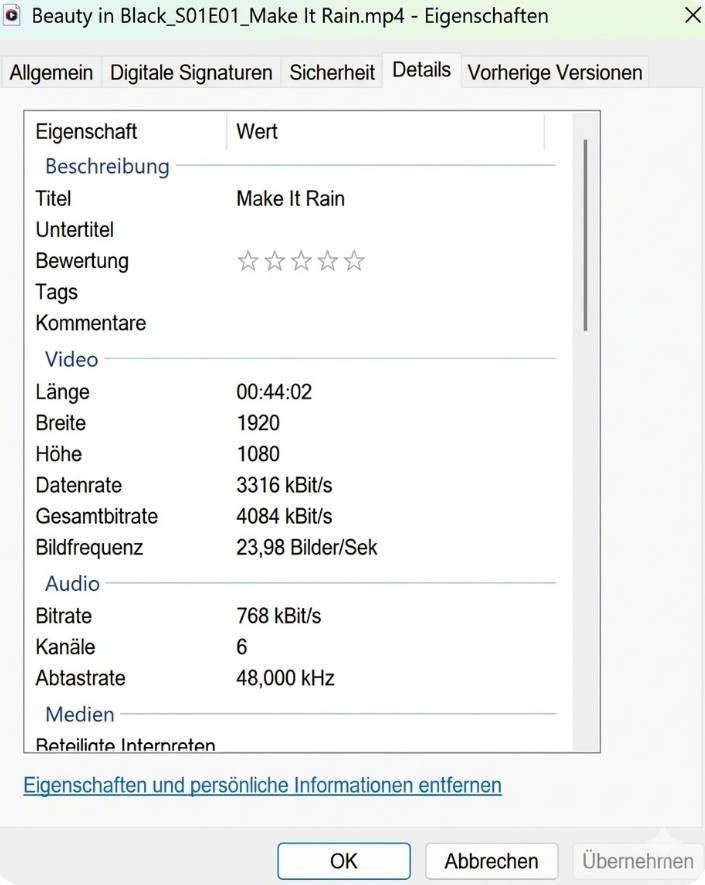Confirm the dialog with OK
Image resolution: width=705 pixels, height=885 pixels.
click(343, 861)
